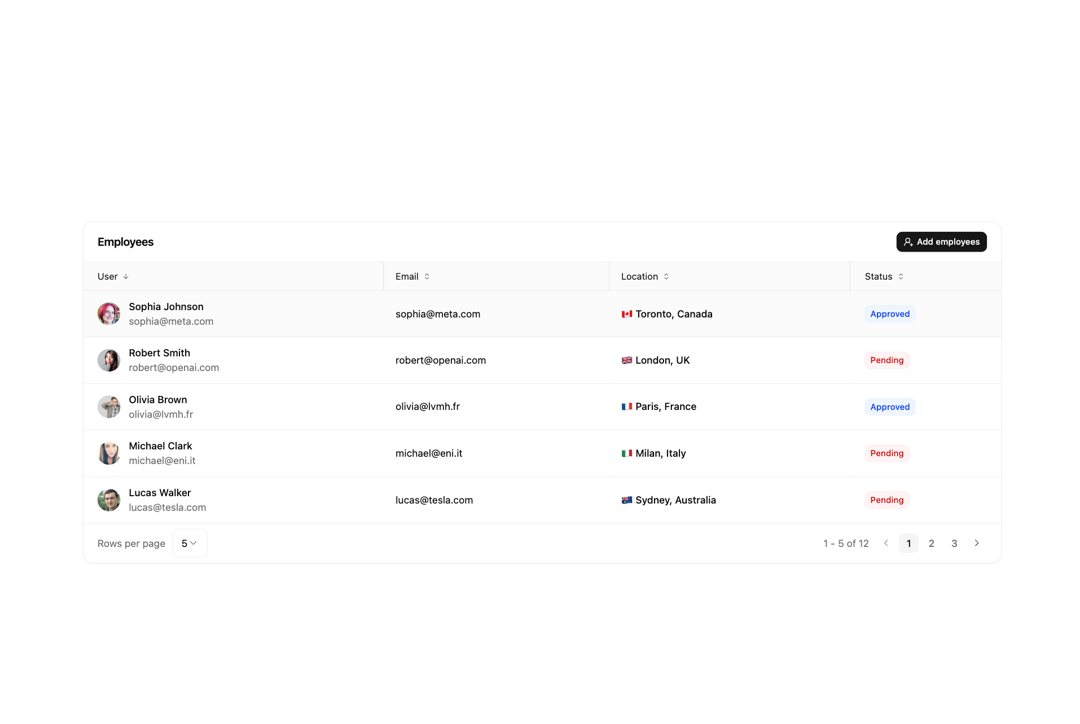Click the Status column header label
Screen dimensions: 1080x724
click(x=878, y=277)
